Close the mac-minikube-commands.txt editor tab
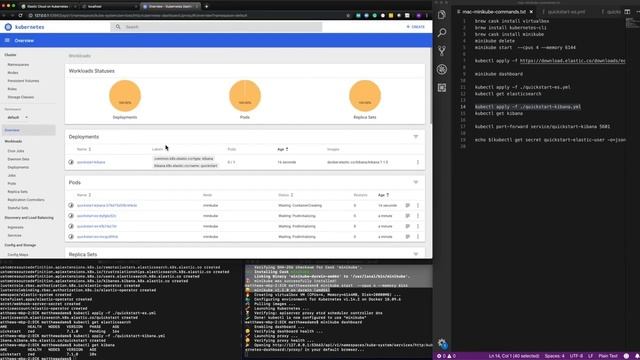Screen dimensions: 640x360 (531, 12)
